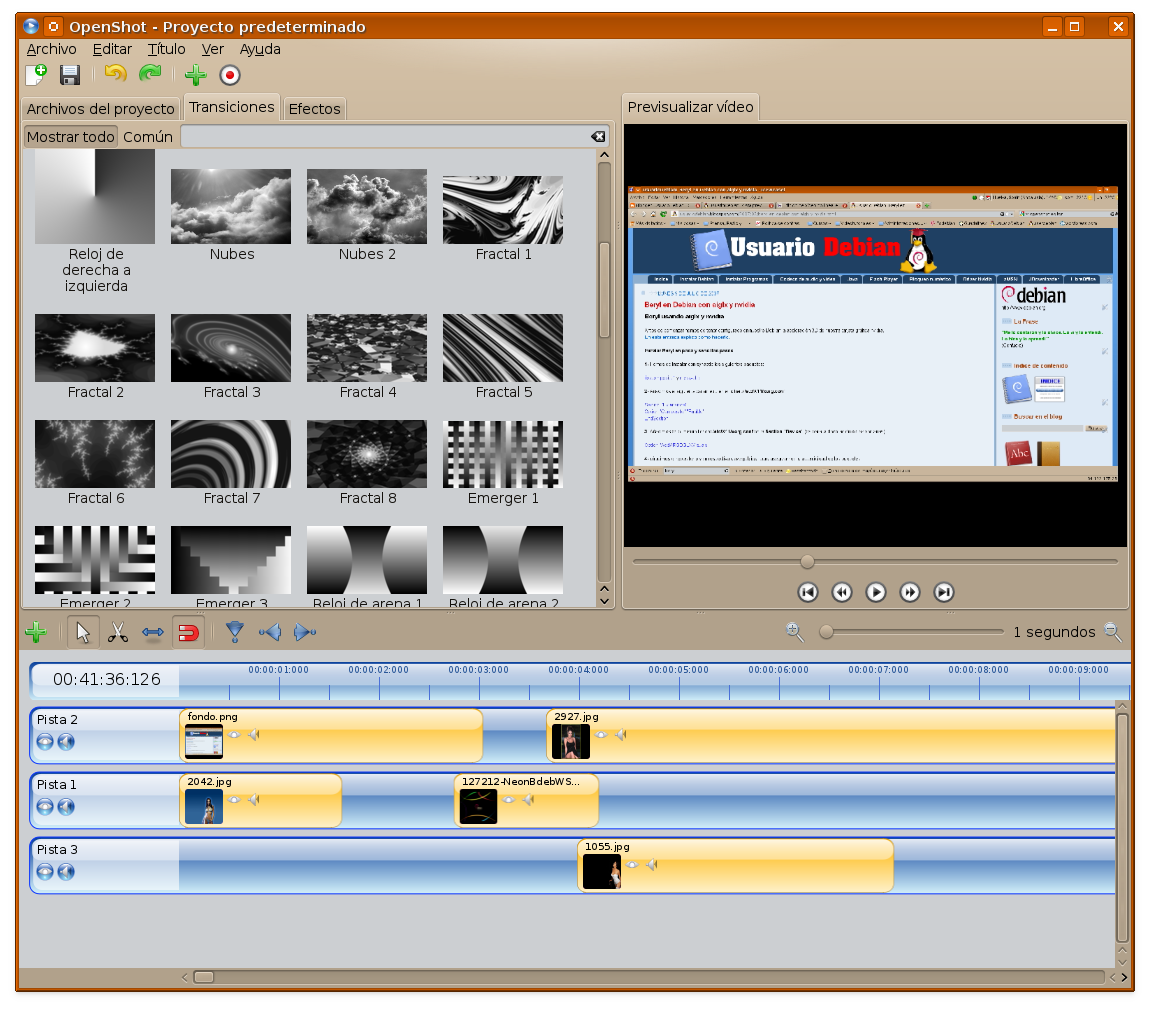Toggle the red magnet snapping tool
The width and height of the screenshot is (1150, 1010).
click(188, 632)
